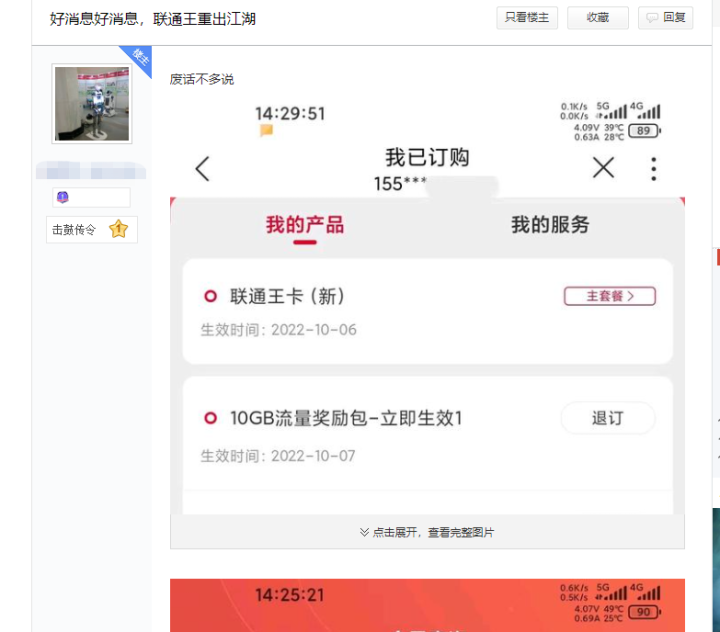Switch to the 我的服务 tab

tap(550, 225)
